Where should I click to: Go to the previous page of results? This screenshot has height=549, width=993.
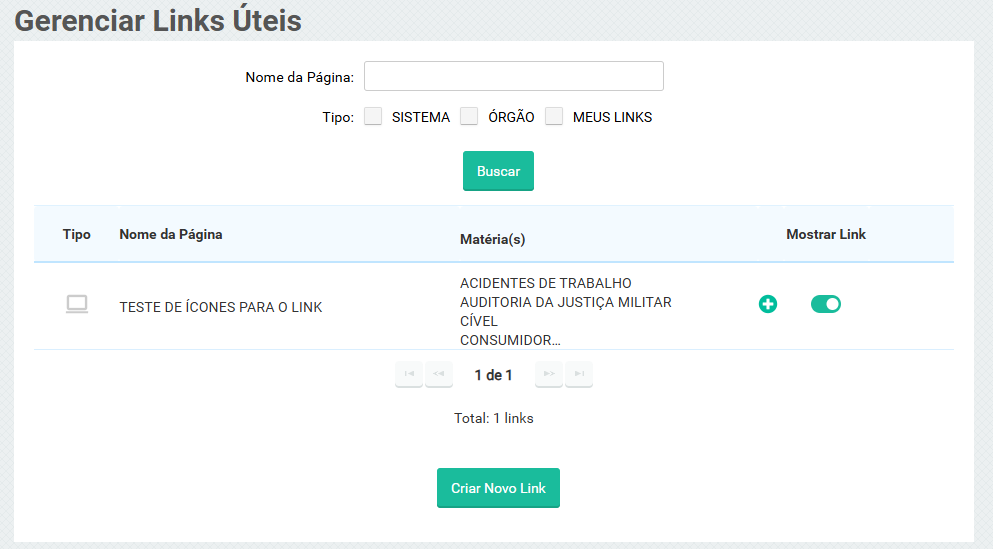(x=438, y=374)
